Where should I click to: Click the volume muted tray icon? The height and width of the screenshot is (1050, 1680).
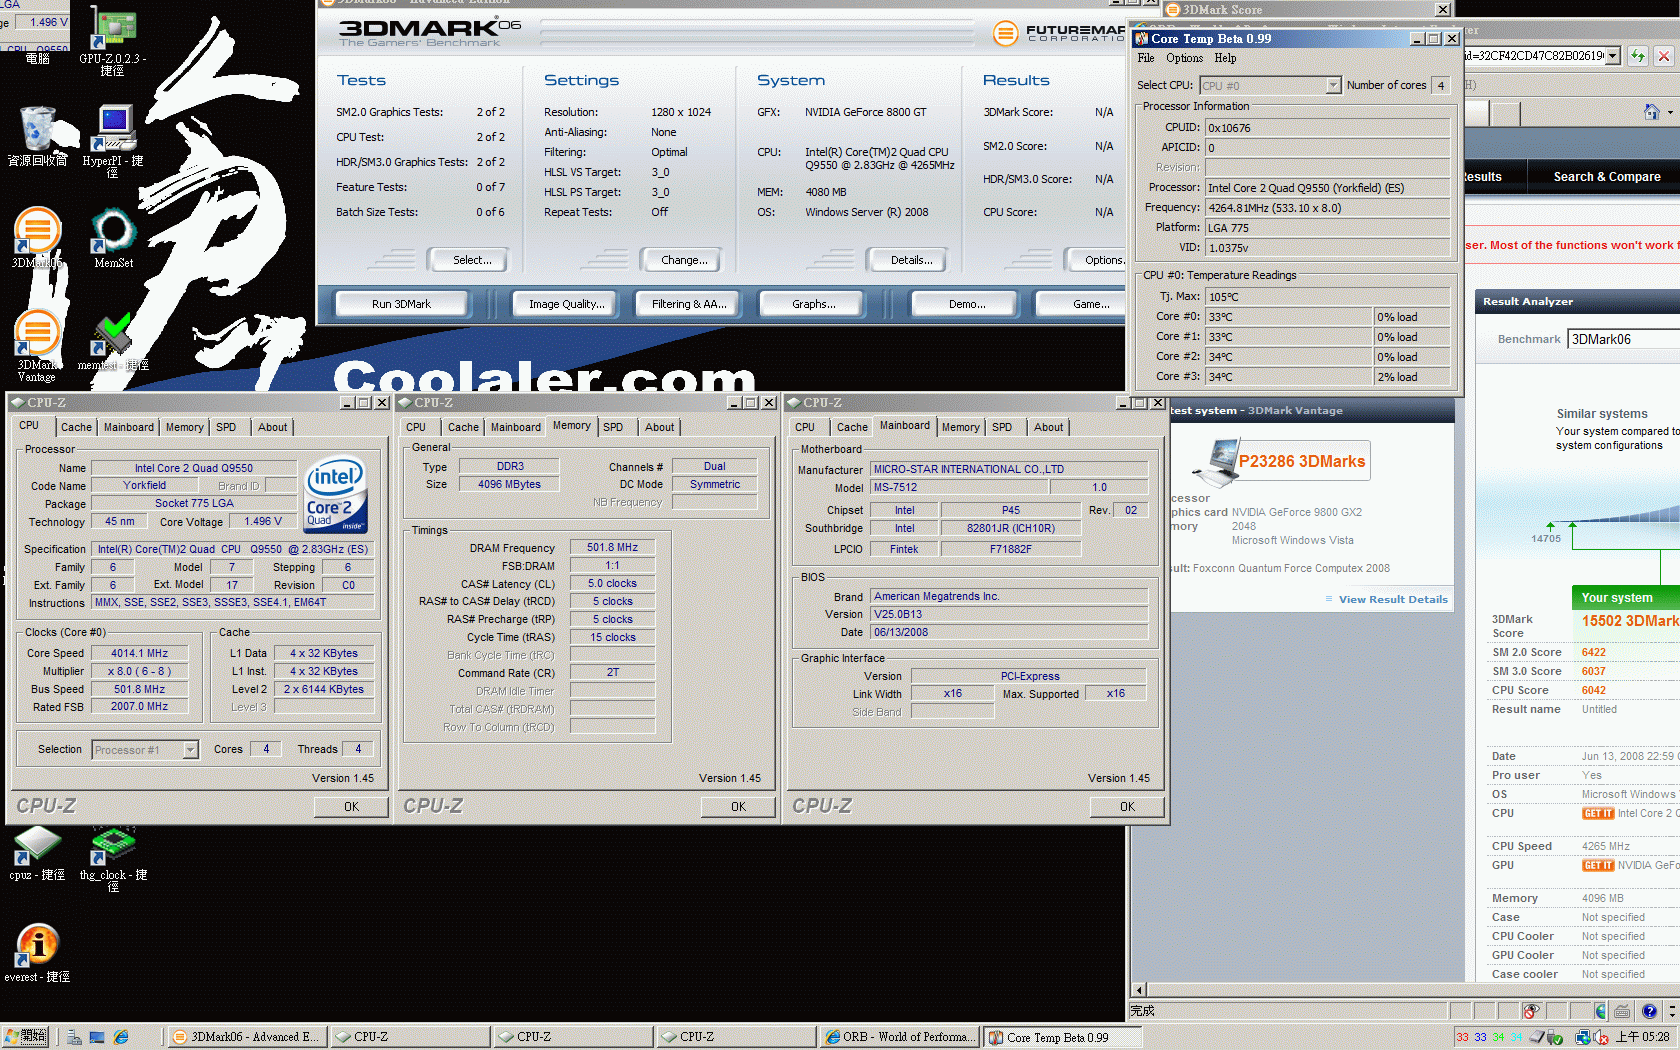coord(1601,1037)
